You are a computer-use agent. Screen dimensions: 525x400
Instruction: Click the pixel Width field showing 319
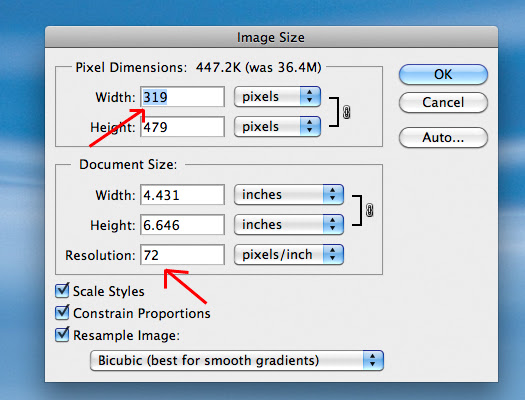[182, 97]
